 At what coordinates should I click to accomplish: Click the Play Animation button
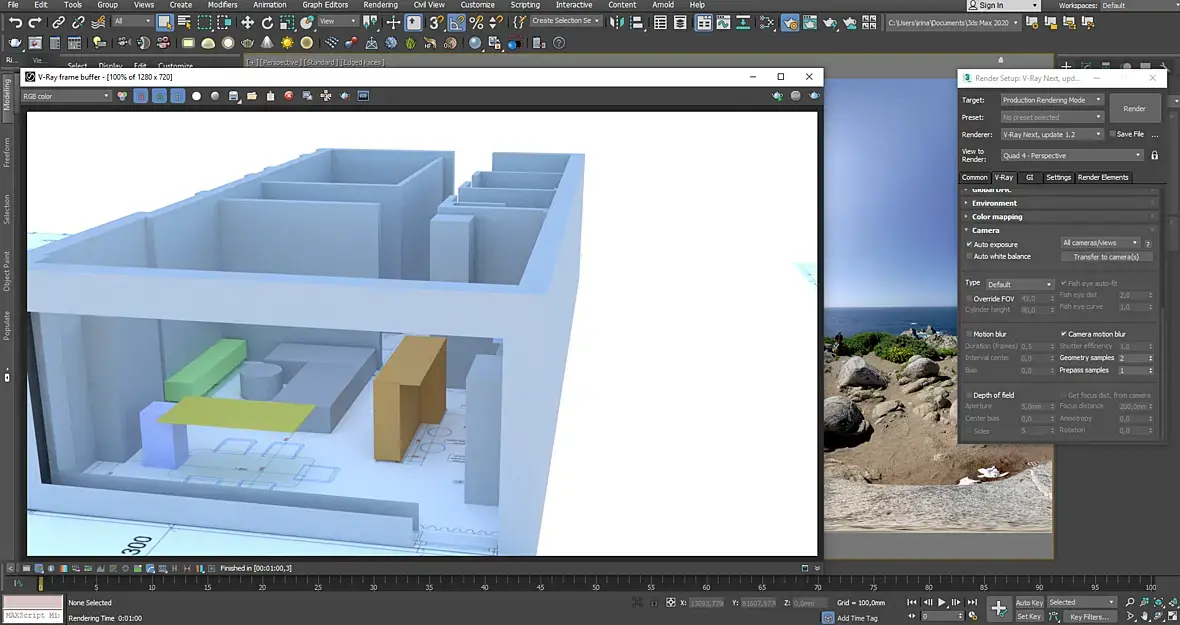[941, 602]
